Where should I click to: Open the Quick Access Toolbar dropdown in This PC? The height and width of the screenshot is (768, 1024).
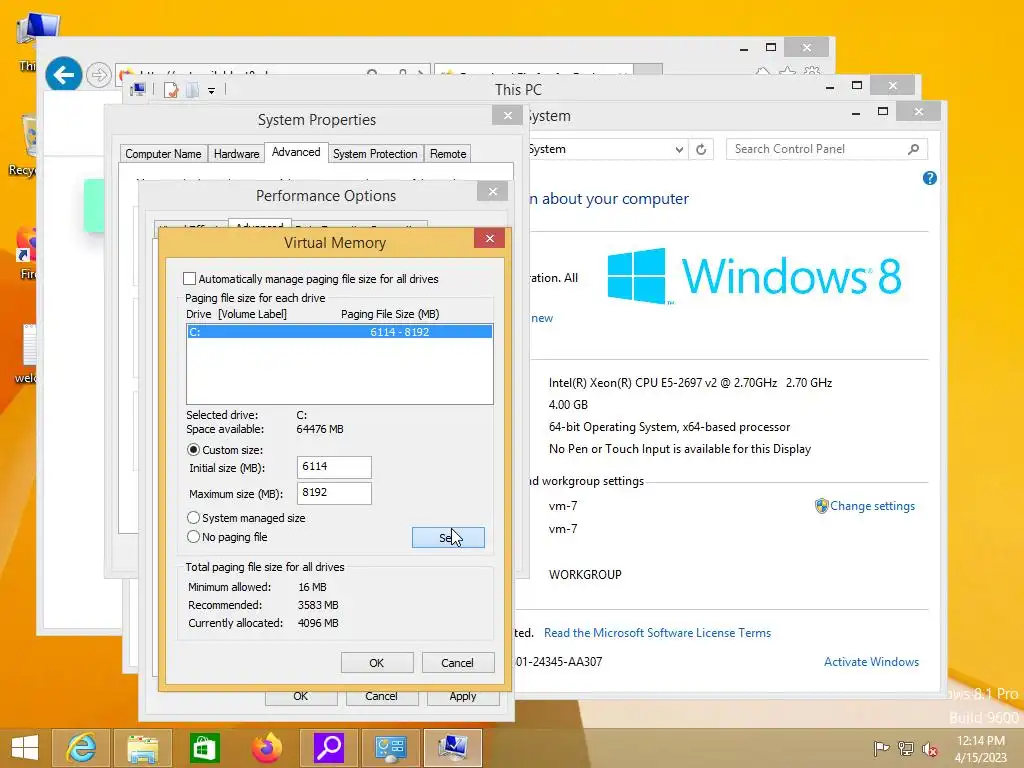(x=212, y=91)
